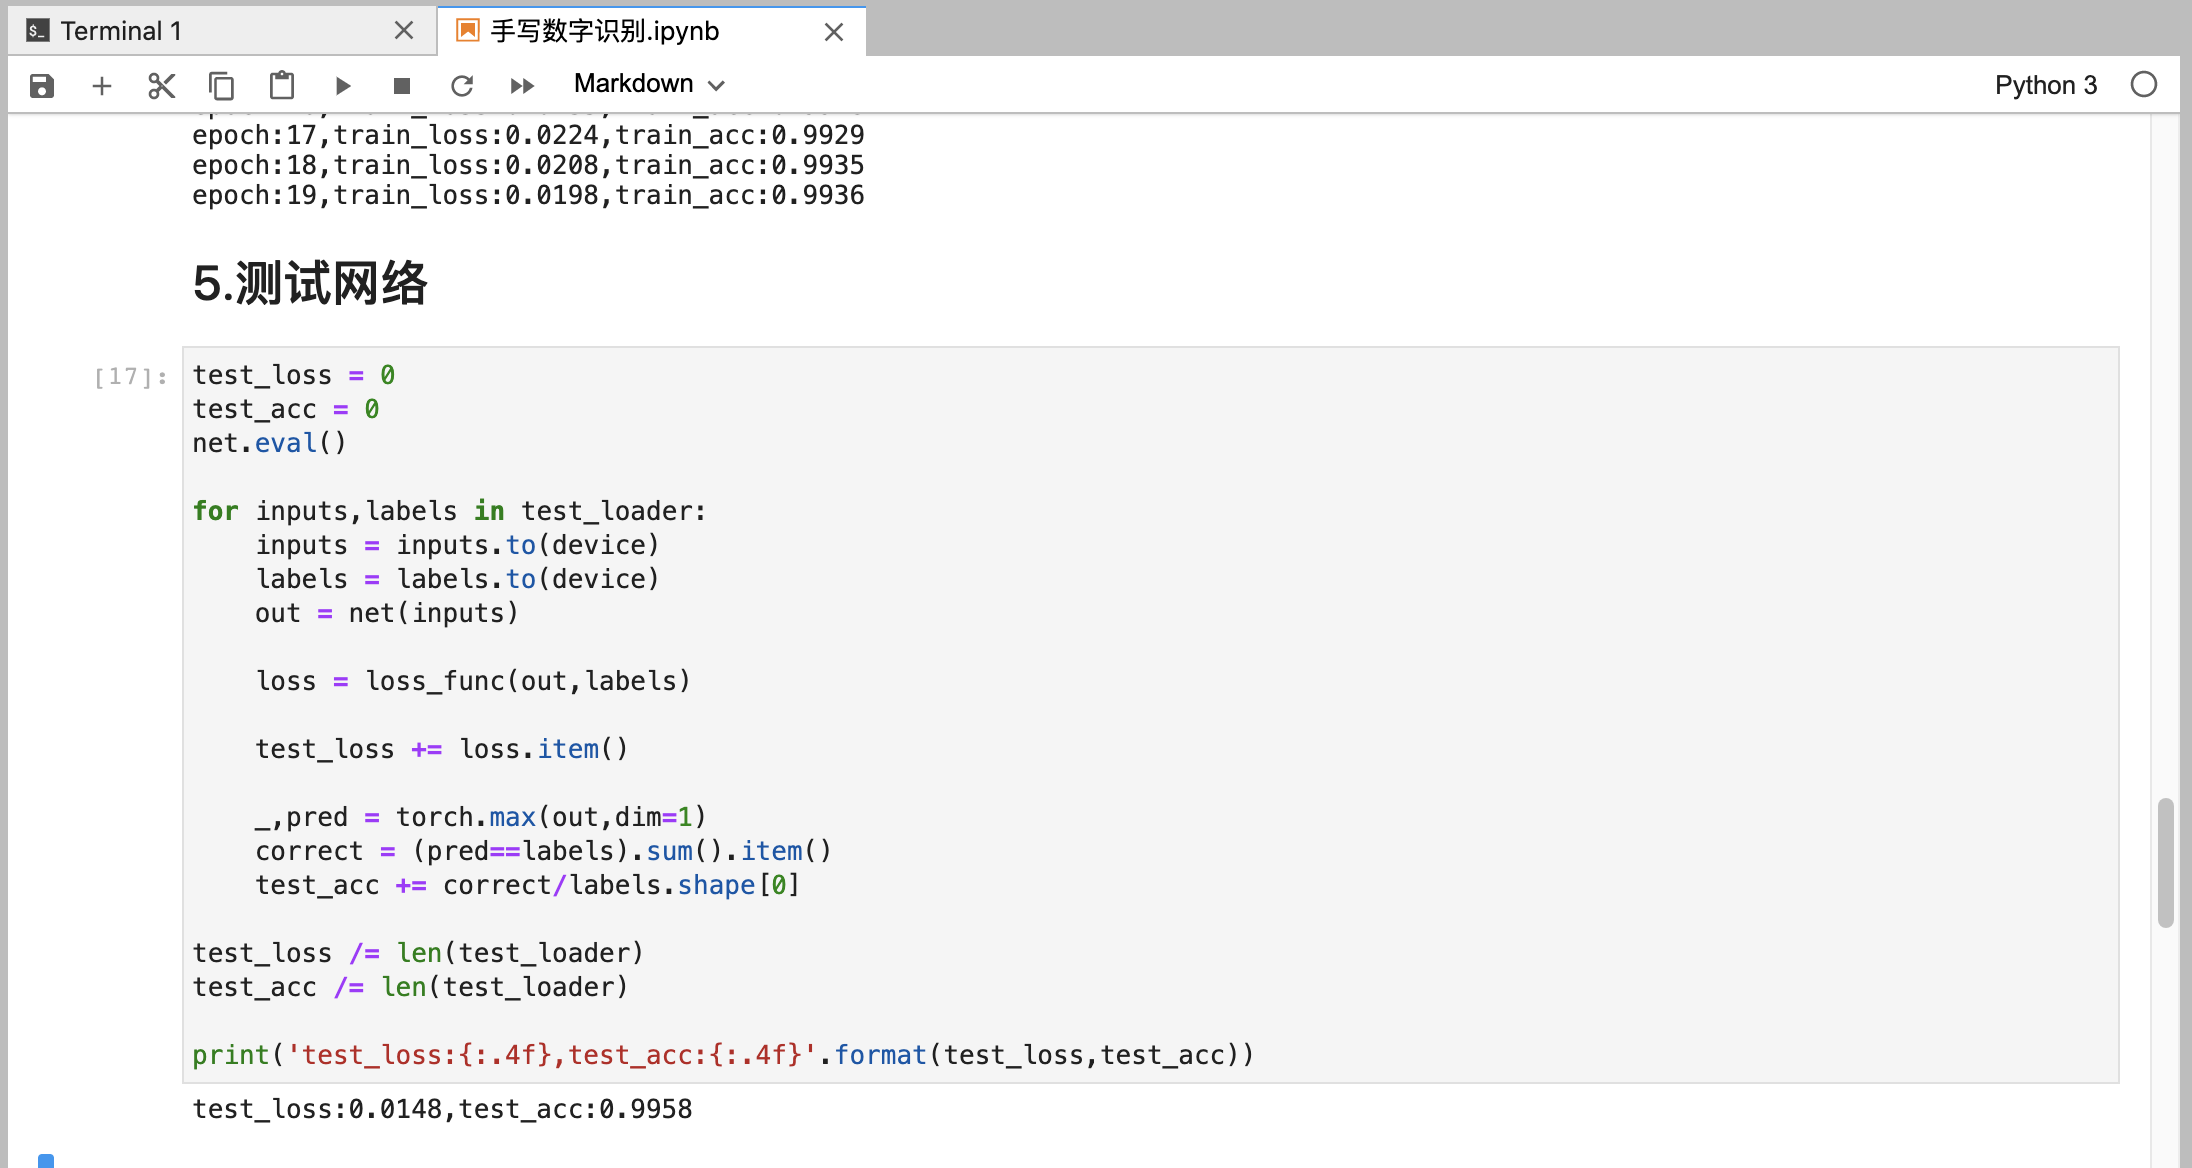
Task: Open the Markdown cell type dropdown
Action: (x=649, y=84)
